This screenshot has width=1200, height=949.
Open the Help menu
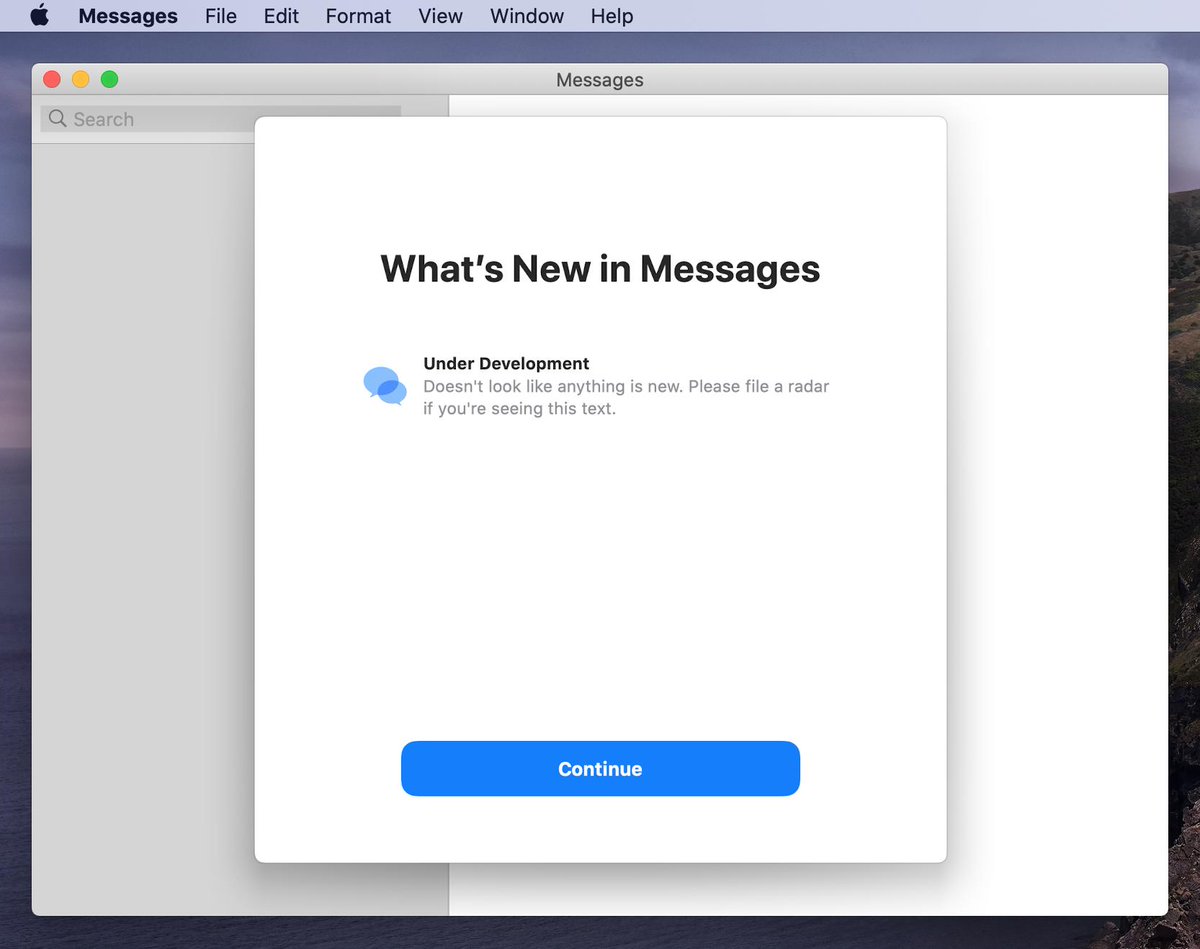click(611, 16)
